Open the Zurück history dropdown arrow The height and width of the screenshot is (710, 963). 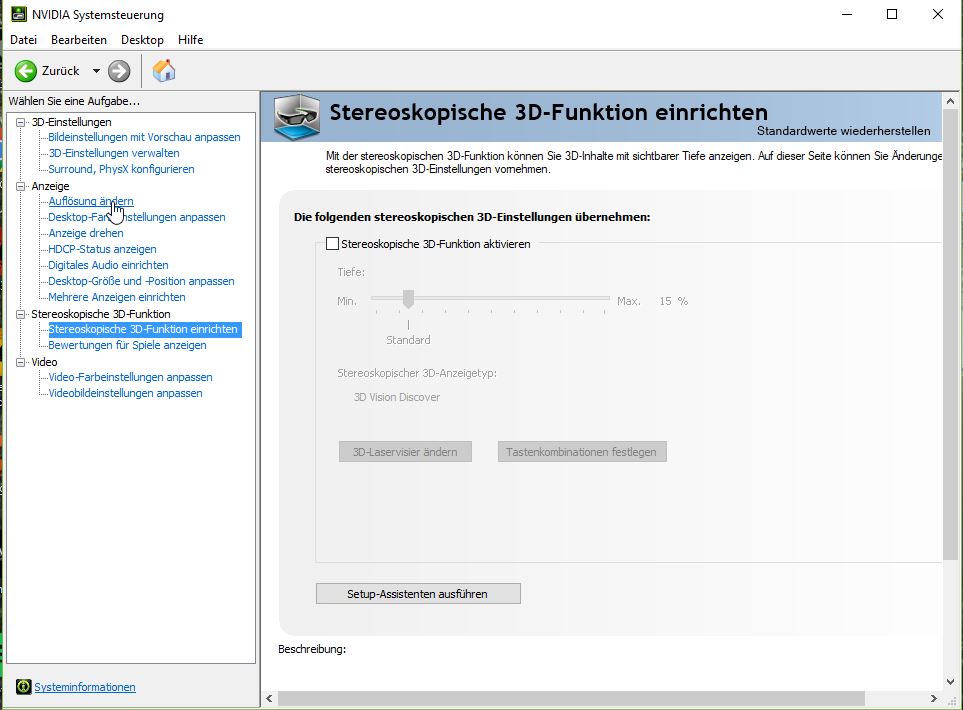tap(96, 71)
